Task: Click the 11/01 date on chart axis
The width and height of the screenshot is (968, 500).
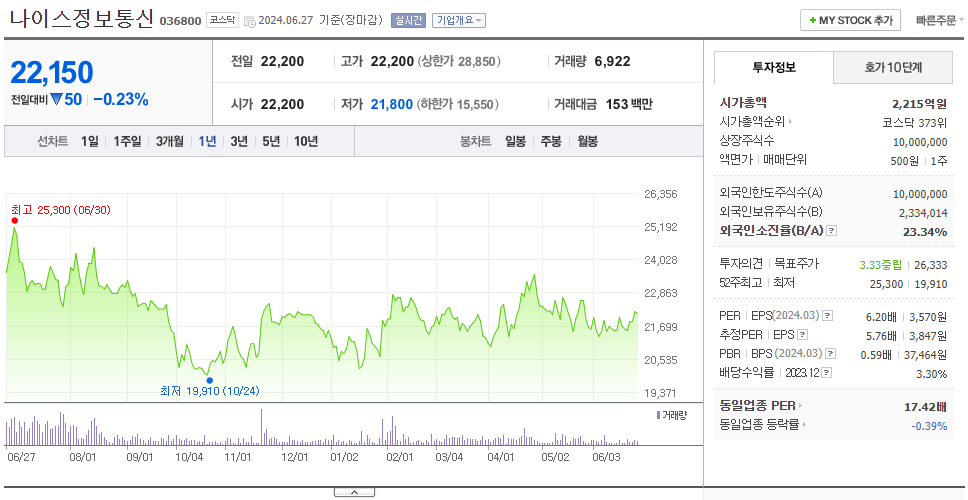Action: click(x=238, y=457)
